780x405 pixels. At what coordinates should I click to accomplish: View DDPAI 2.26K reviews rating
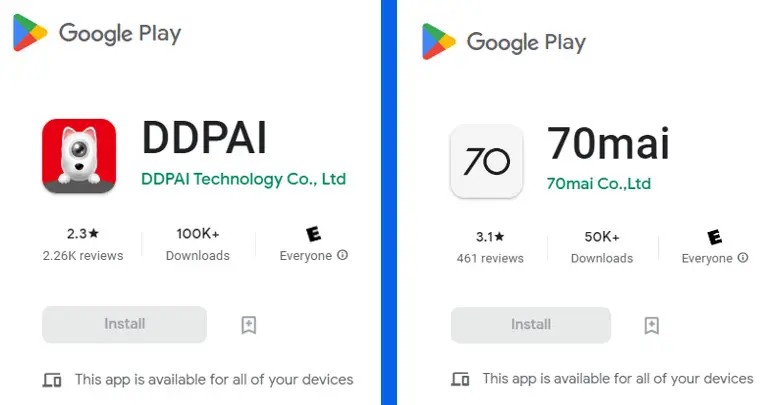(83, 244)
